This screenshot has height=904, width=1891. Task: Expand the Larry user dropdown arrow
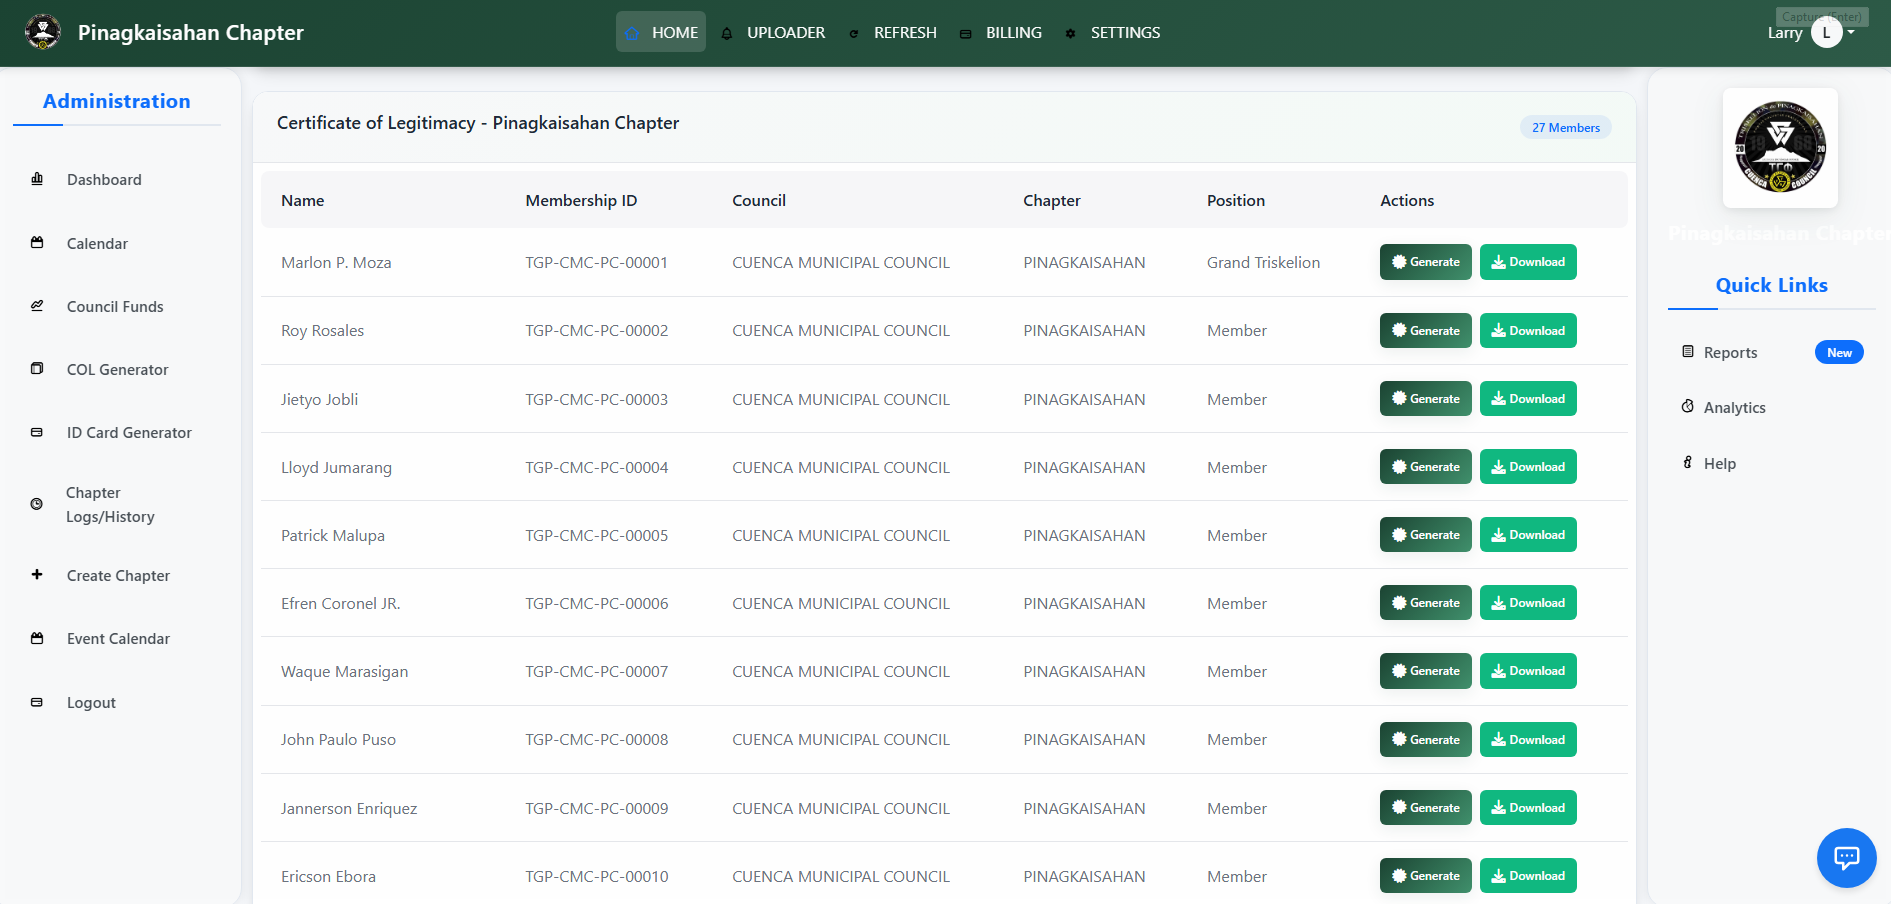(x=1851, y=32)
